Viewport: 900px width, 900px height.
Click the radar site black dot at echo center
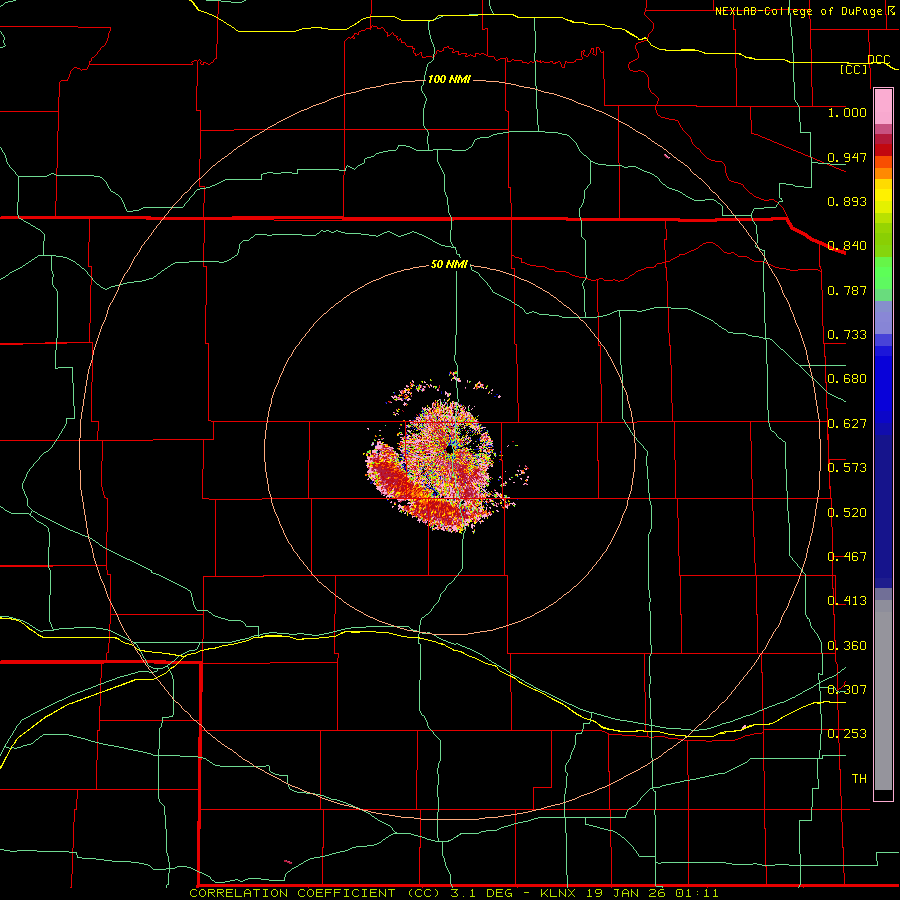coord(448,449)
